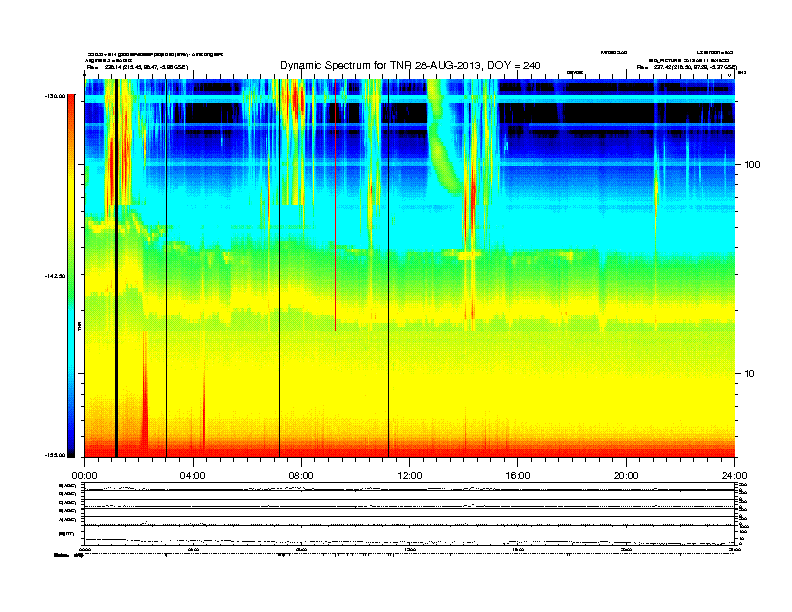This screenshot has height=612, width=792.
Task: Click the rainbow intensity color scale bar
Action: [71, 275]
